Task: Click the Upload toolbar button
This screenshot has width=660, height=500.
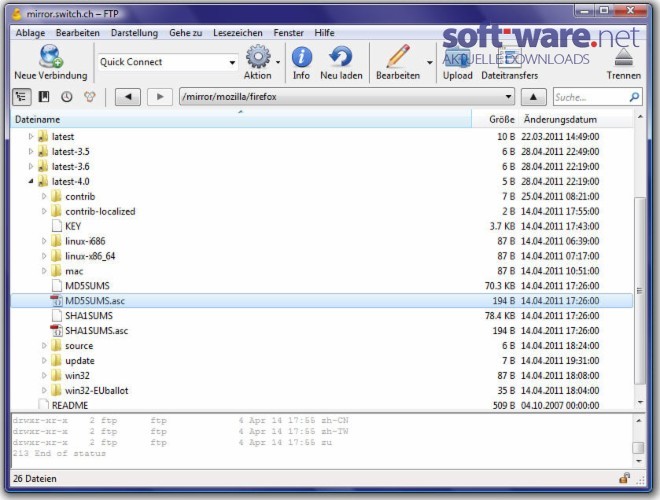Action: pos(458,63)
